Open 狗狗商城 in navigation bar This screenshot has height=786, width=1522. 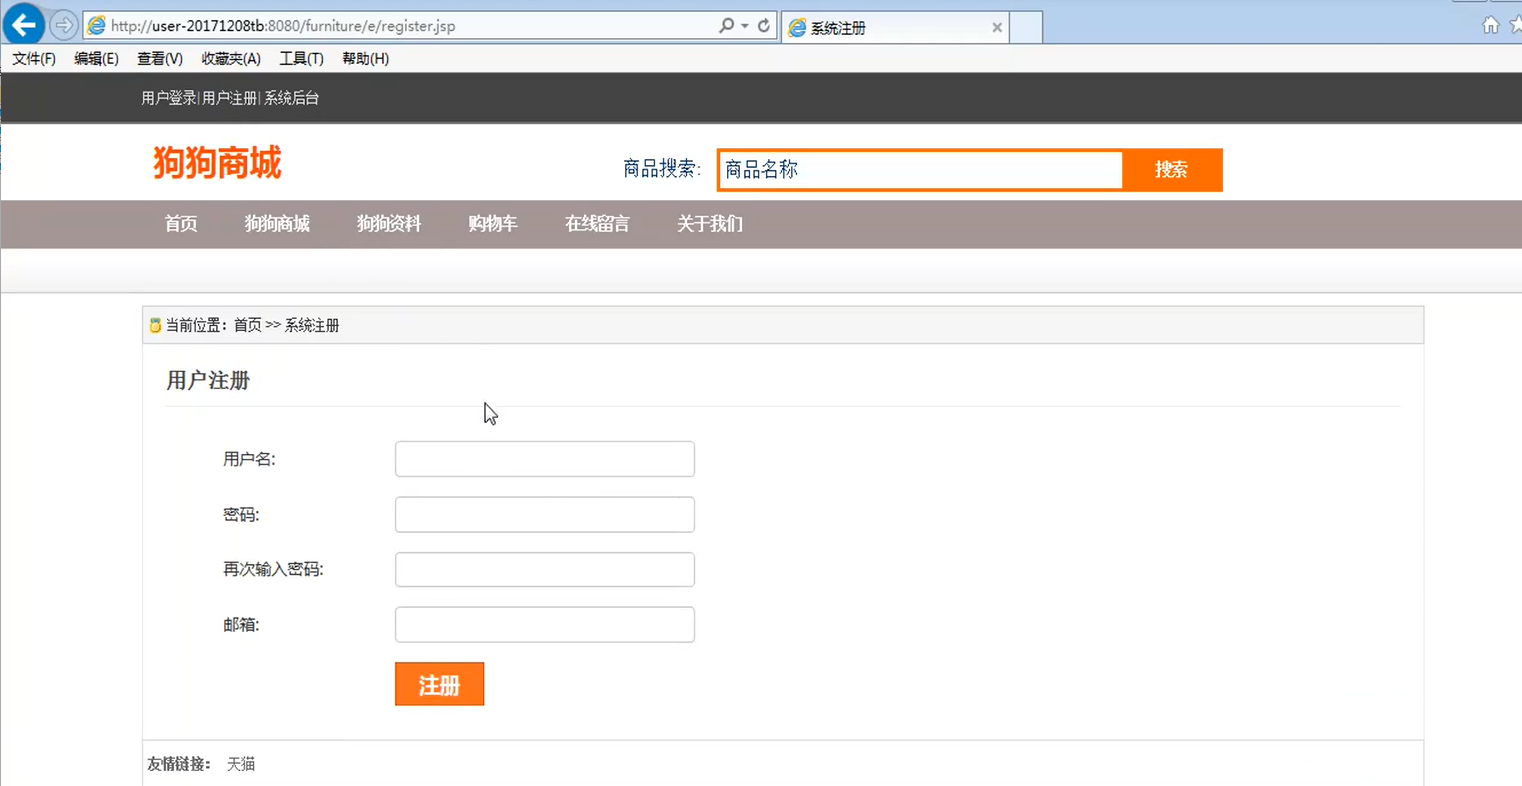[277, 224]
